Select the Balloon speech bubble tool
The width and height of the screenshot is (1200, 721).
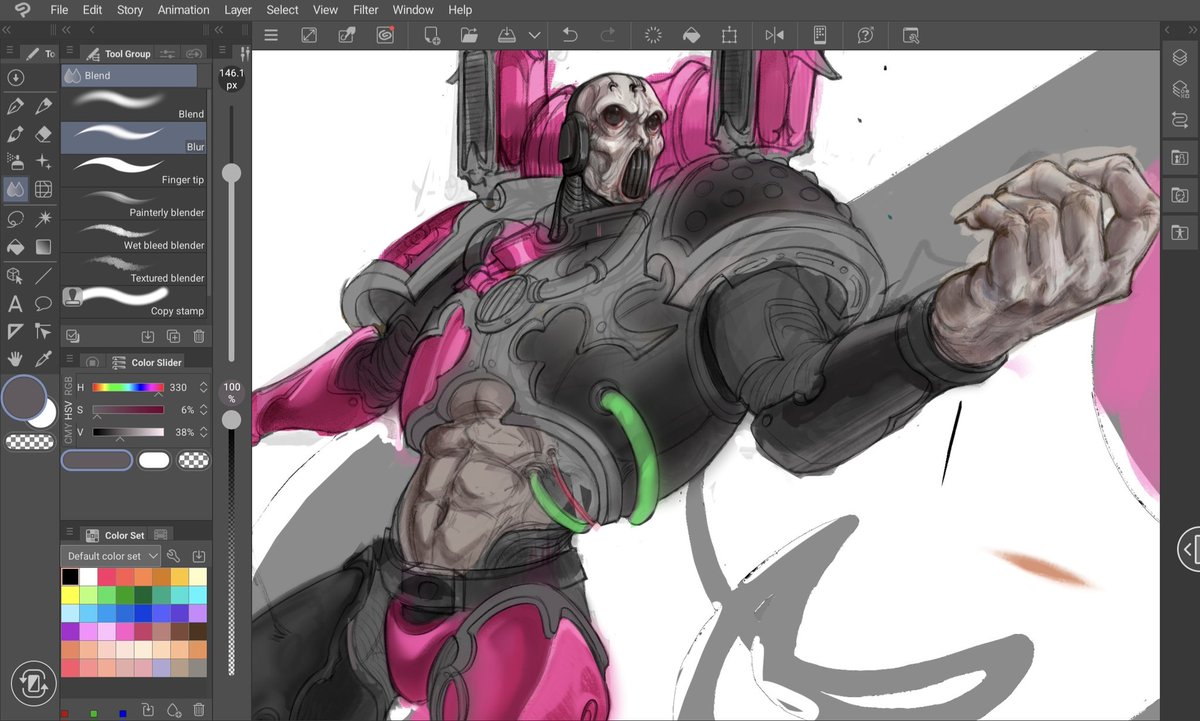(43, 303)
